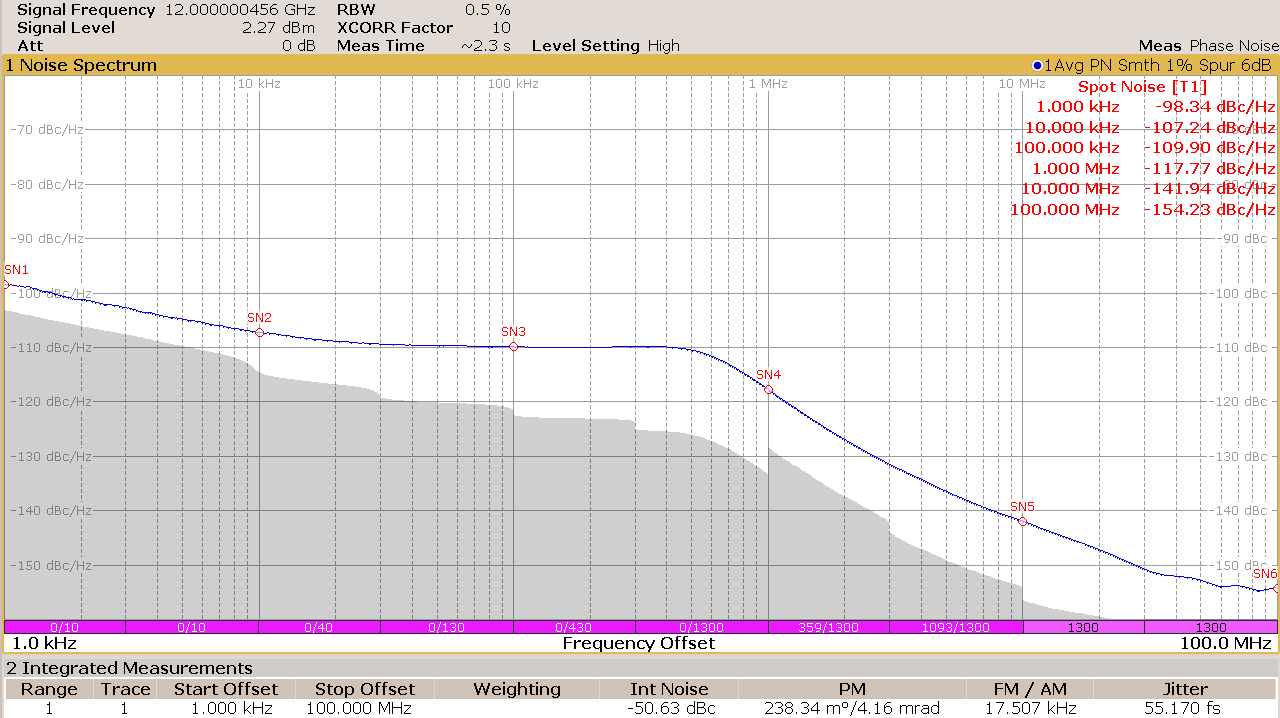Open the Meas Phase Noise selection
Viewport: 1280px width, 718px height.
click(1208, 46)
